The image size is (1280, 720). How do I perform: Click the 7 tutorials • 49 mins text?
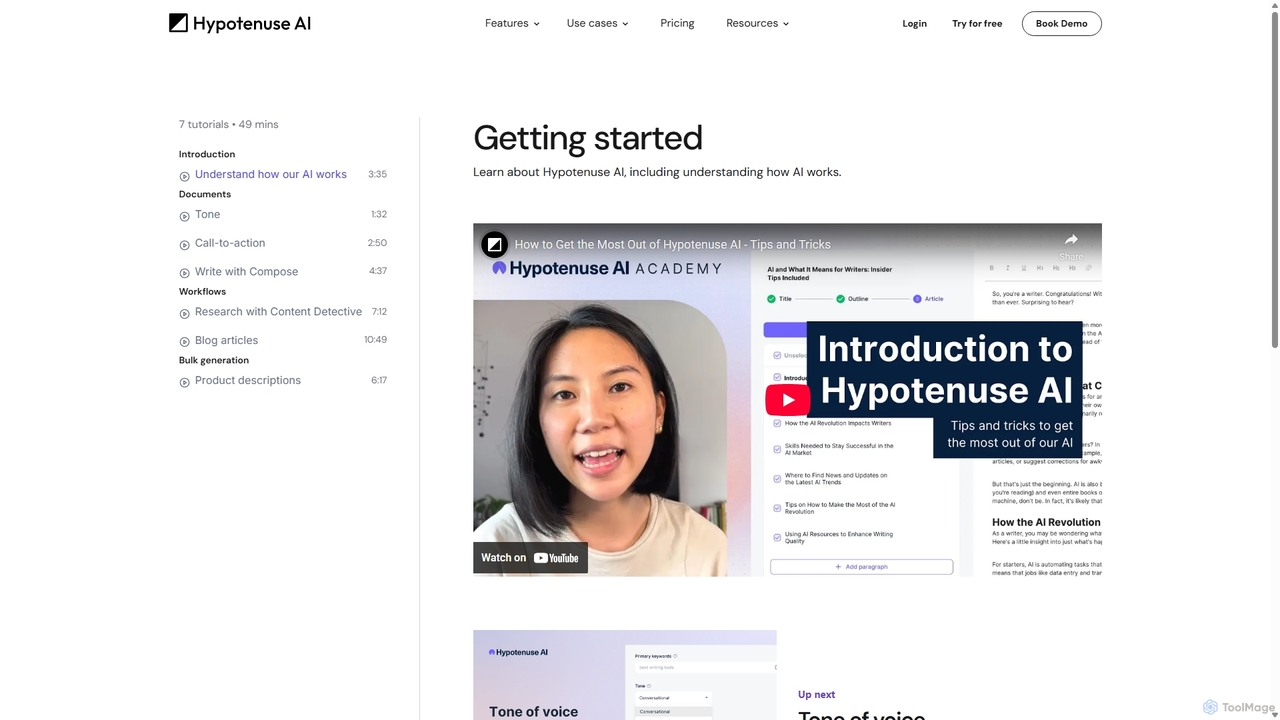(229, 124)
